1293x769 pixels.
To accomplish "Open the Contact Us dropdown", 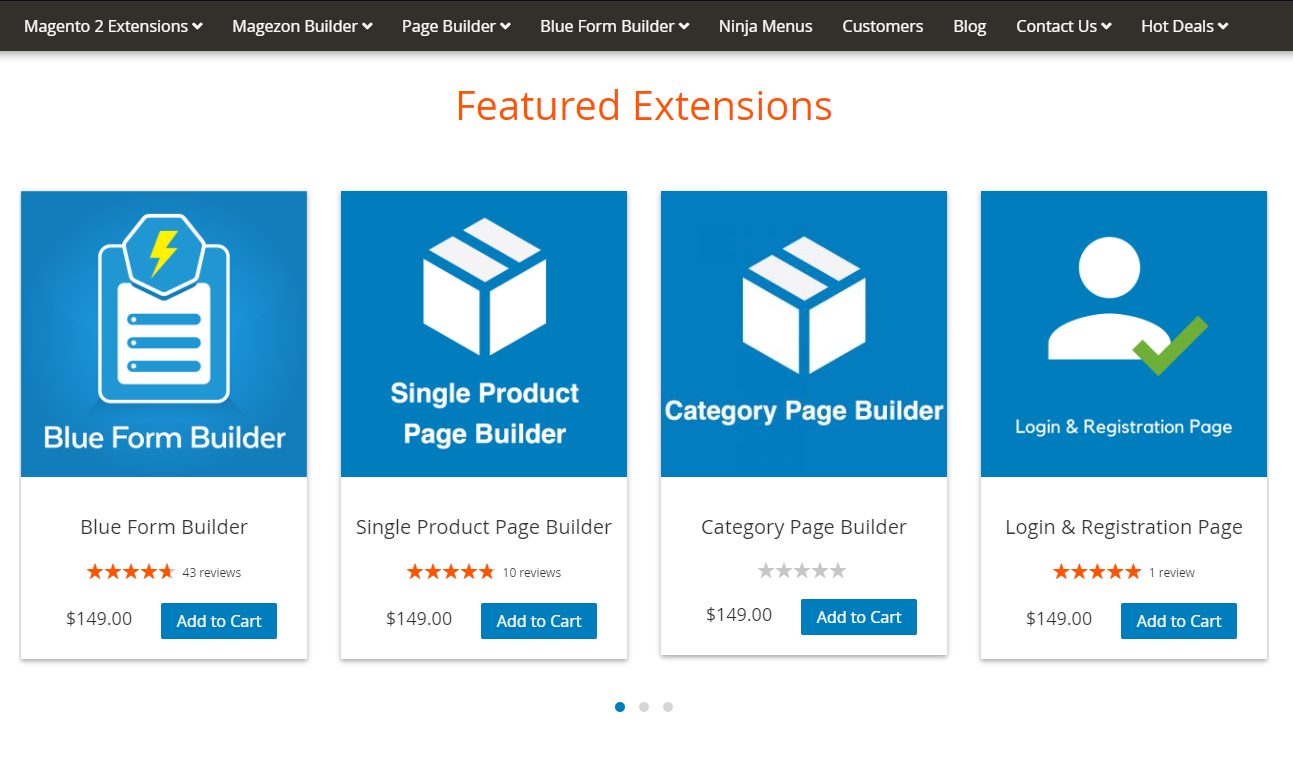I will tap(1063, 26).
